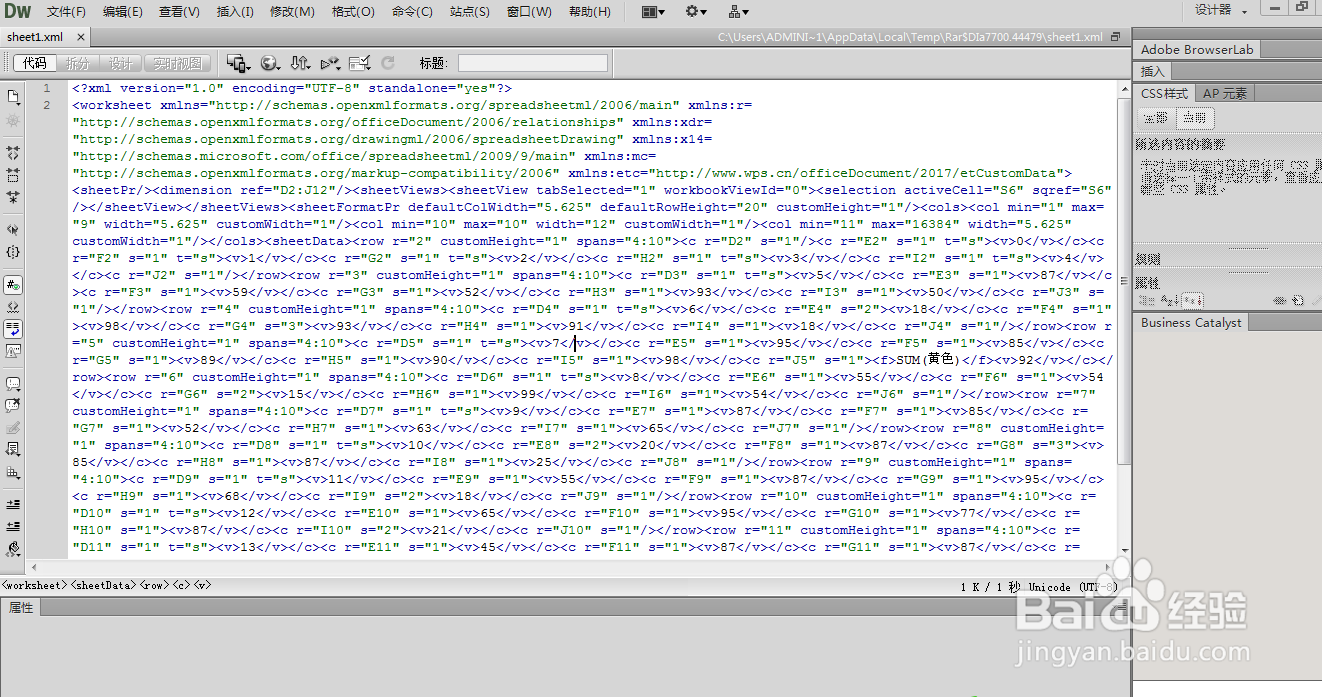
Task: Click the Collapse Full Tag icon
Action: [13, 153]
